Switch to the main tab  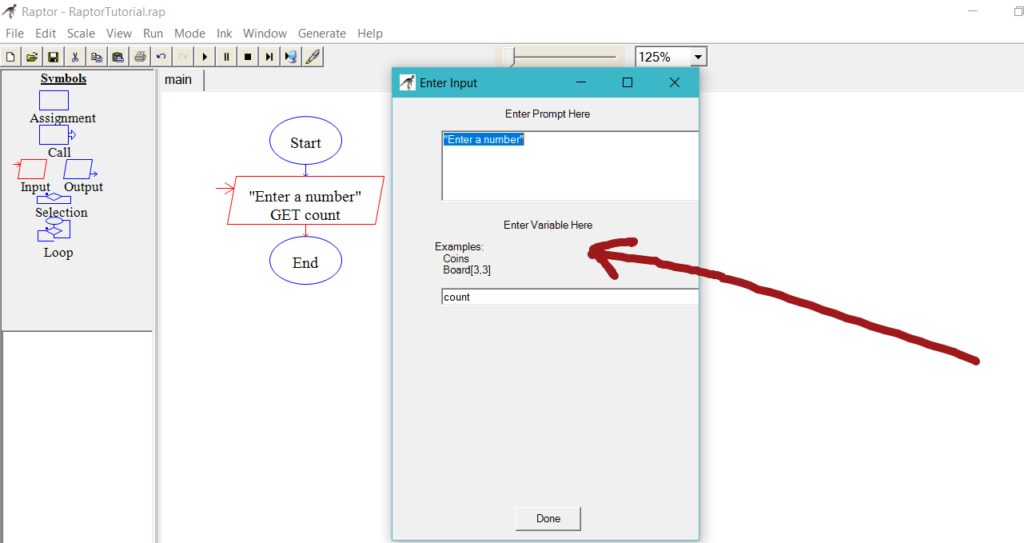coord(179,80)
